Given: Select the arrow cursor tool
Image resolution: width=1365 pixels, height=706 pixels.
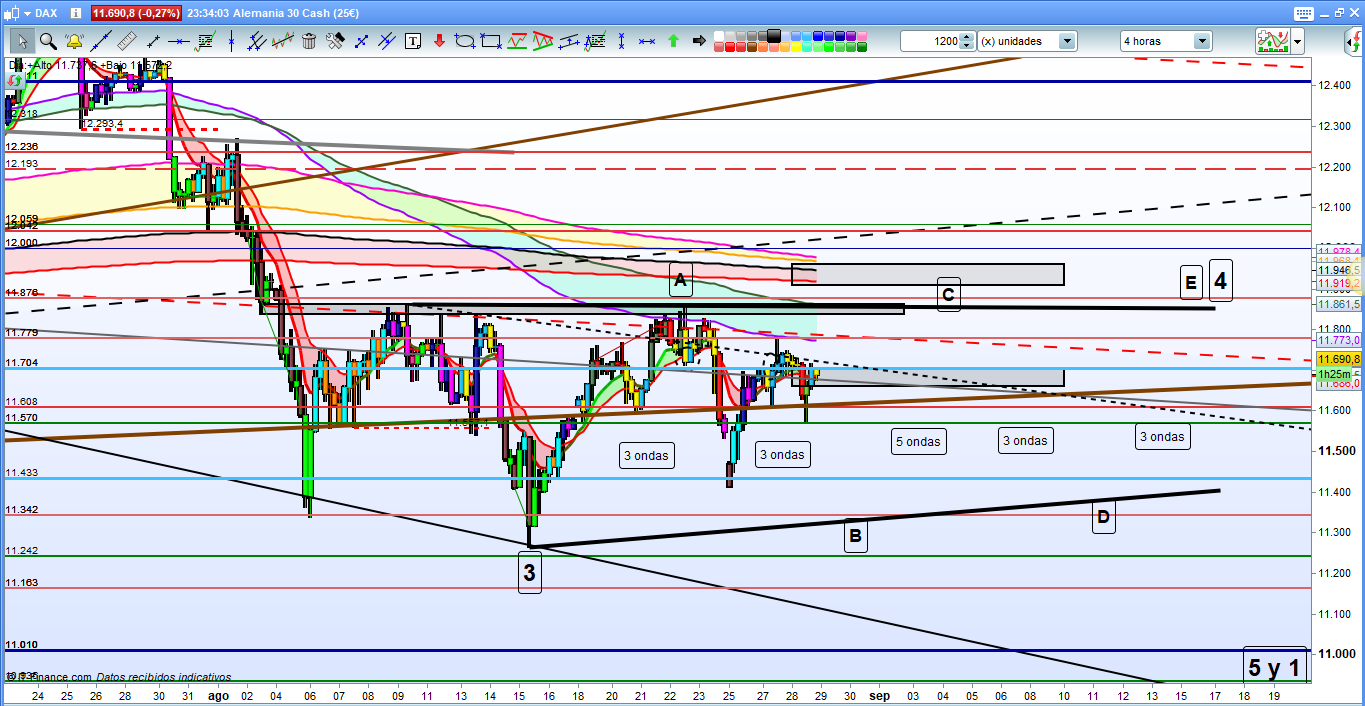Looking at the screenshot, I should coord(22,41).
